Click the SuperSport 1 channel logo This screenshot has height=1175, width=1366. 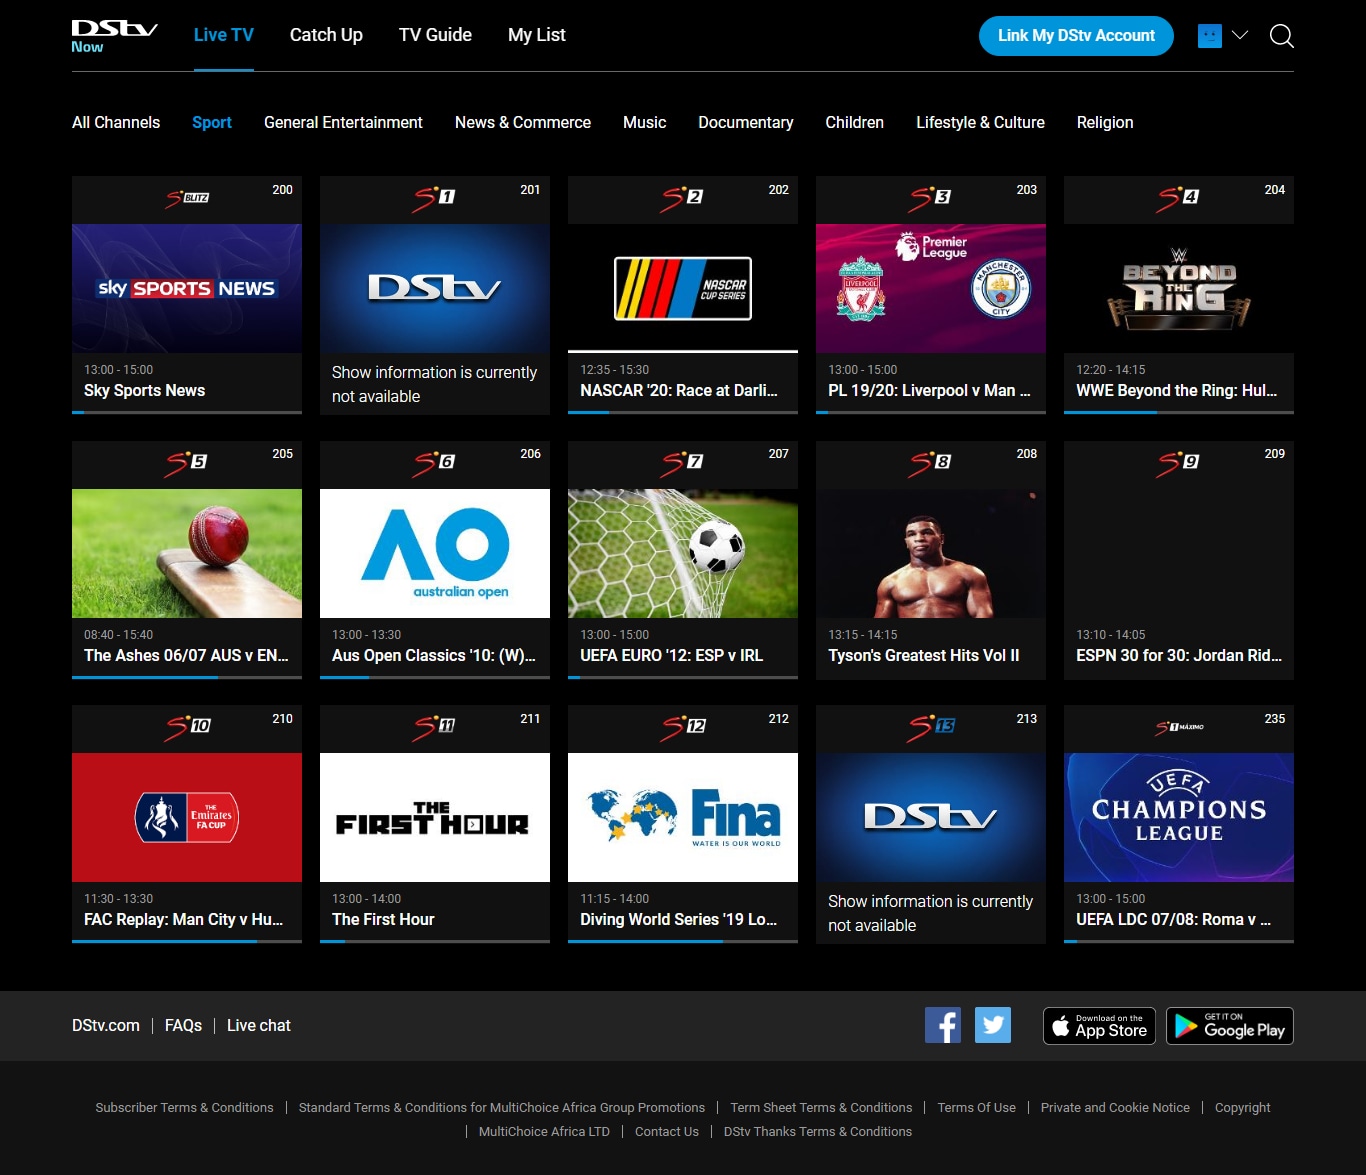[434, 198]
